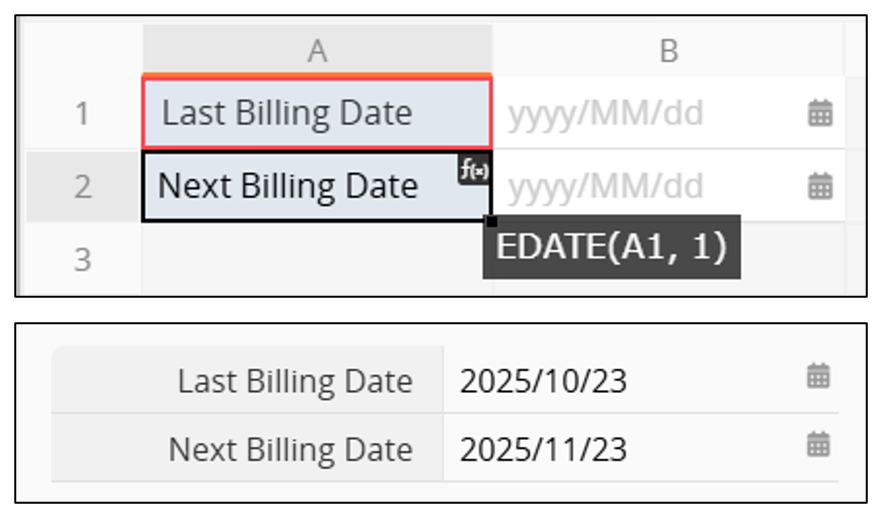Select row 1 header
884x517 pixels.
point(83,113)
